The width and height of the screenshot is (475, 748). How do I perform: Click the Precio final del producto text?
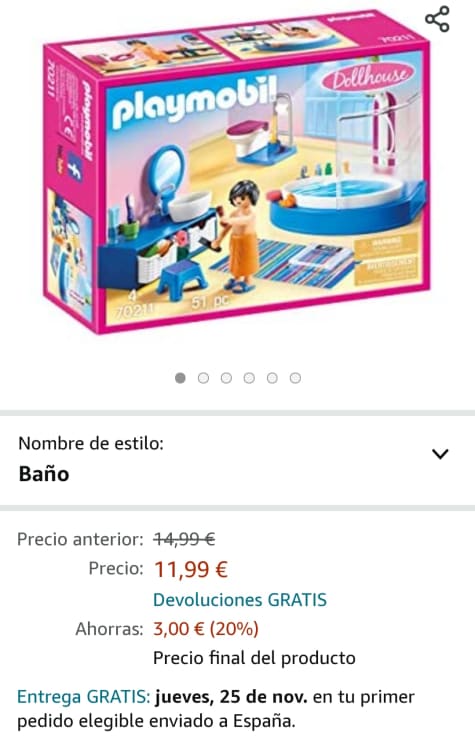254,658
